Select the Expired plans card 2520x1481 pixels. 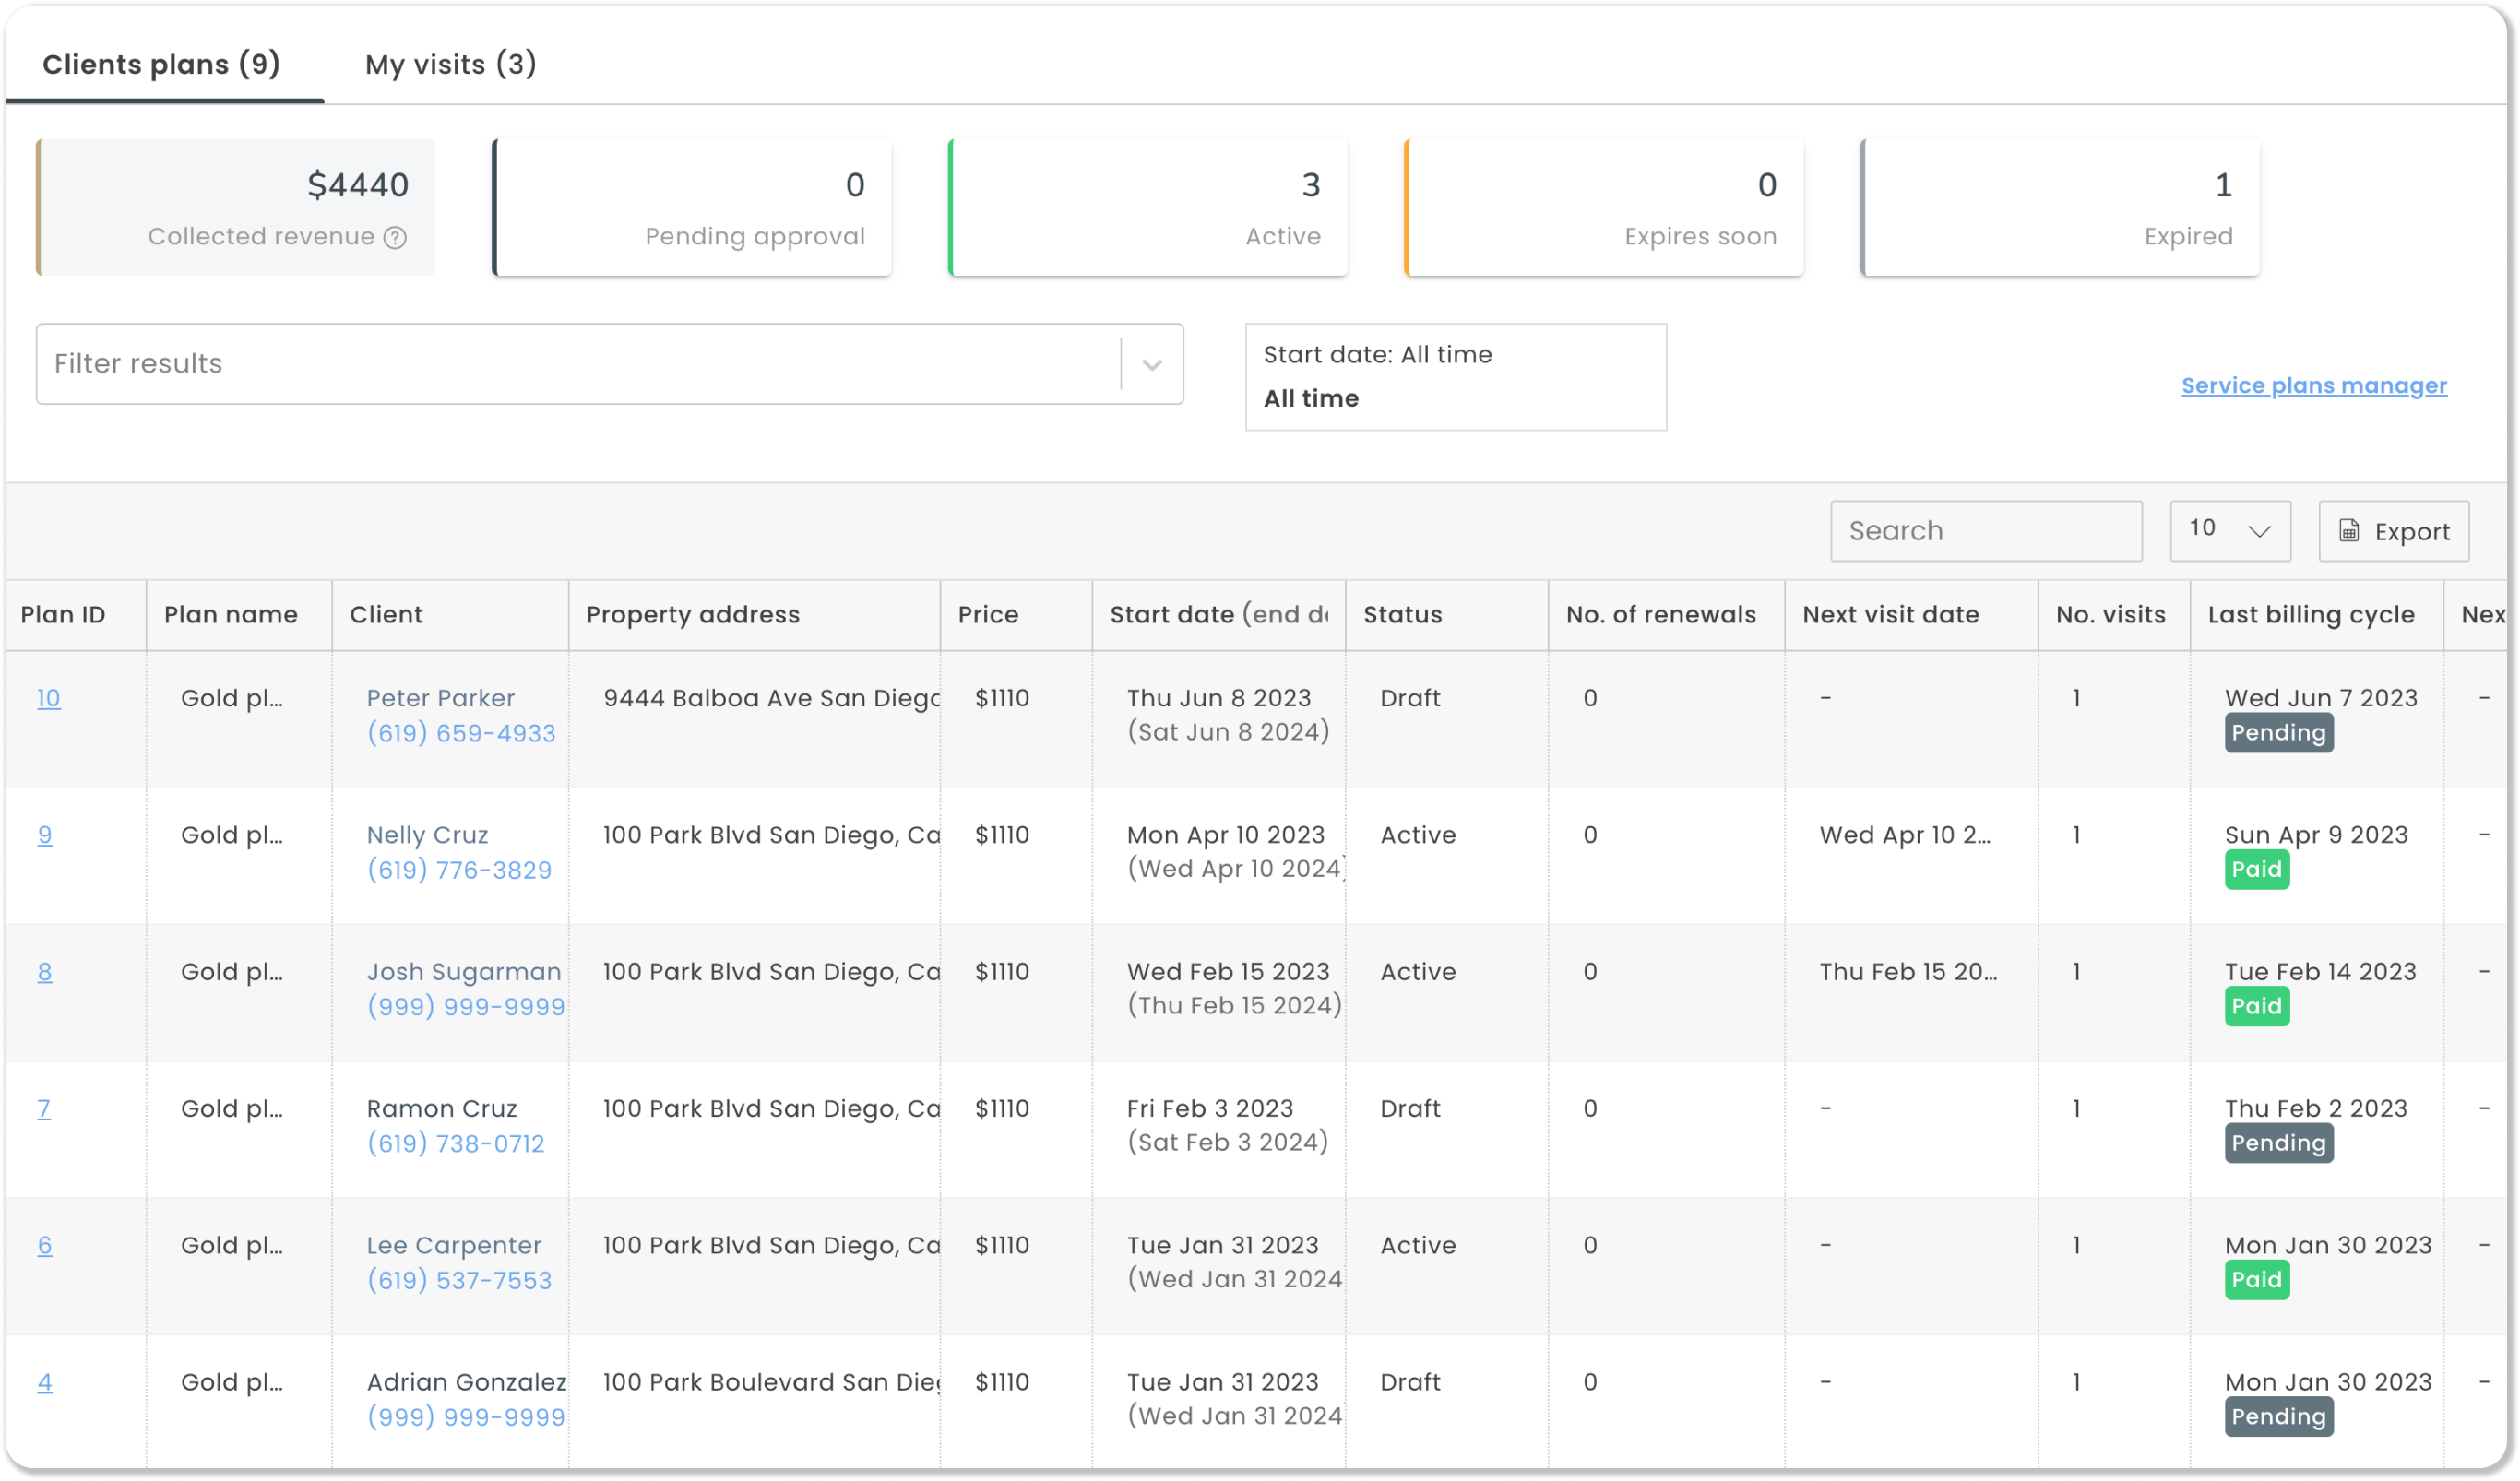2060,207
